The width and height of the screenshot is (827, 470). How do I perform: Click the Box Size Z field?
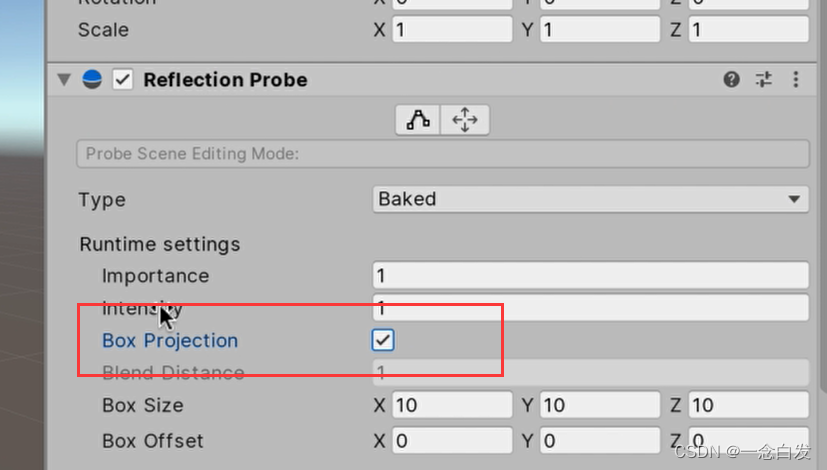748,405
